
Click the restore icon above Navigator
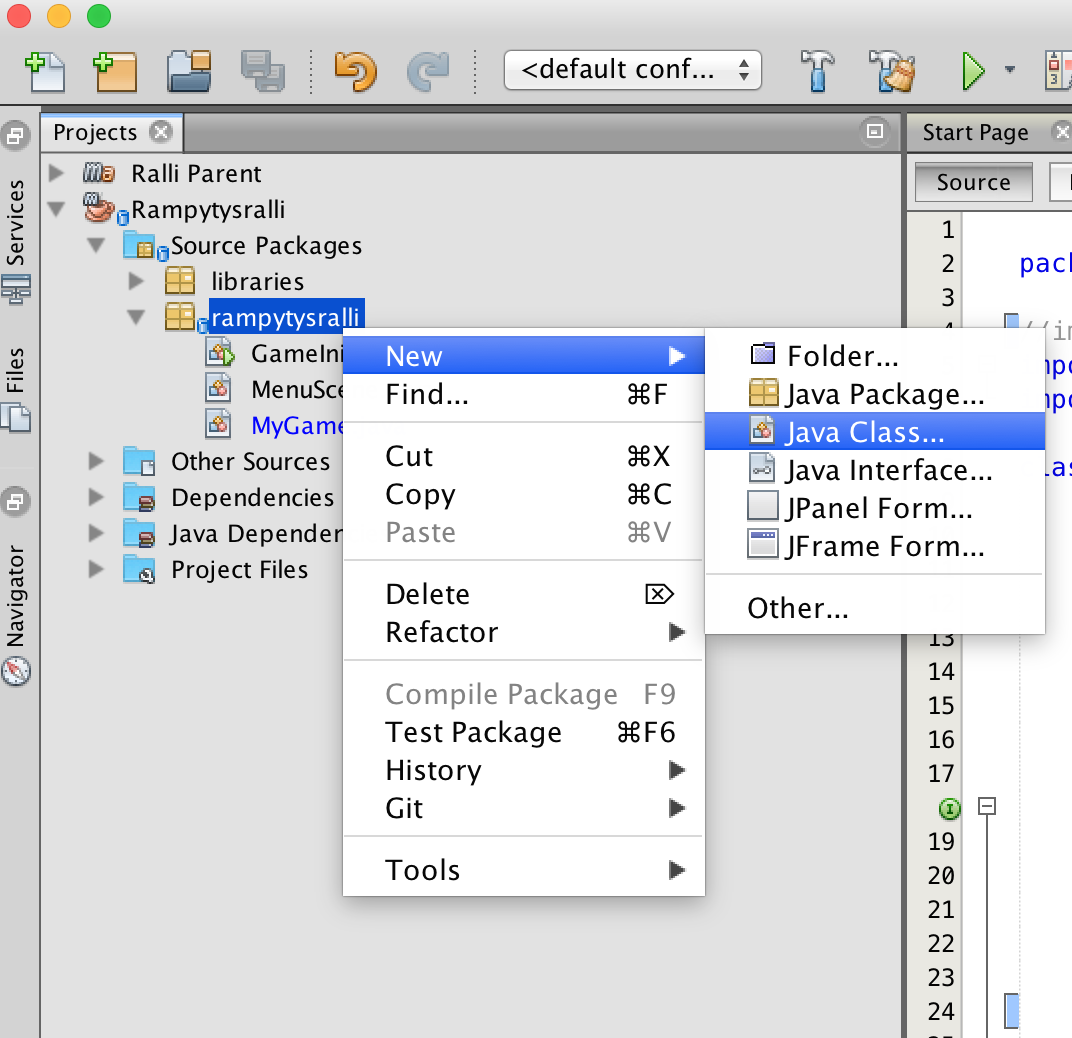pyautogui.click(x=16, y=503)
